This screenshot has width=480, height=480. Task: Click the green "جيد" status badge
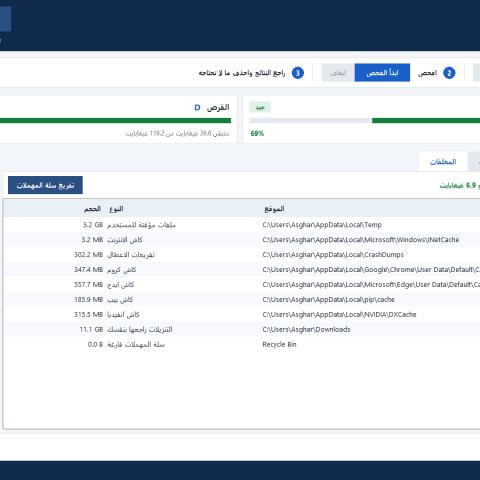coord(260,107)
